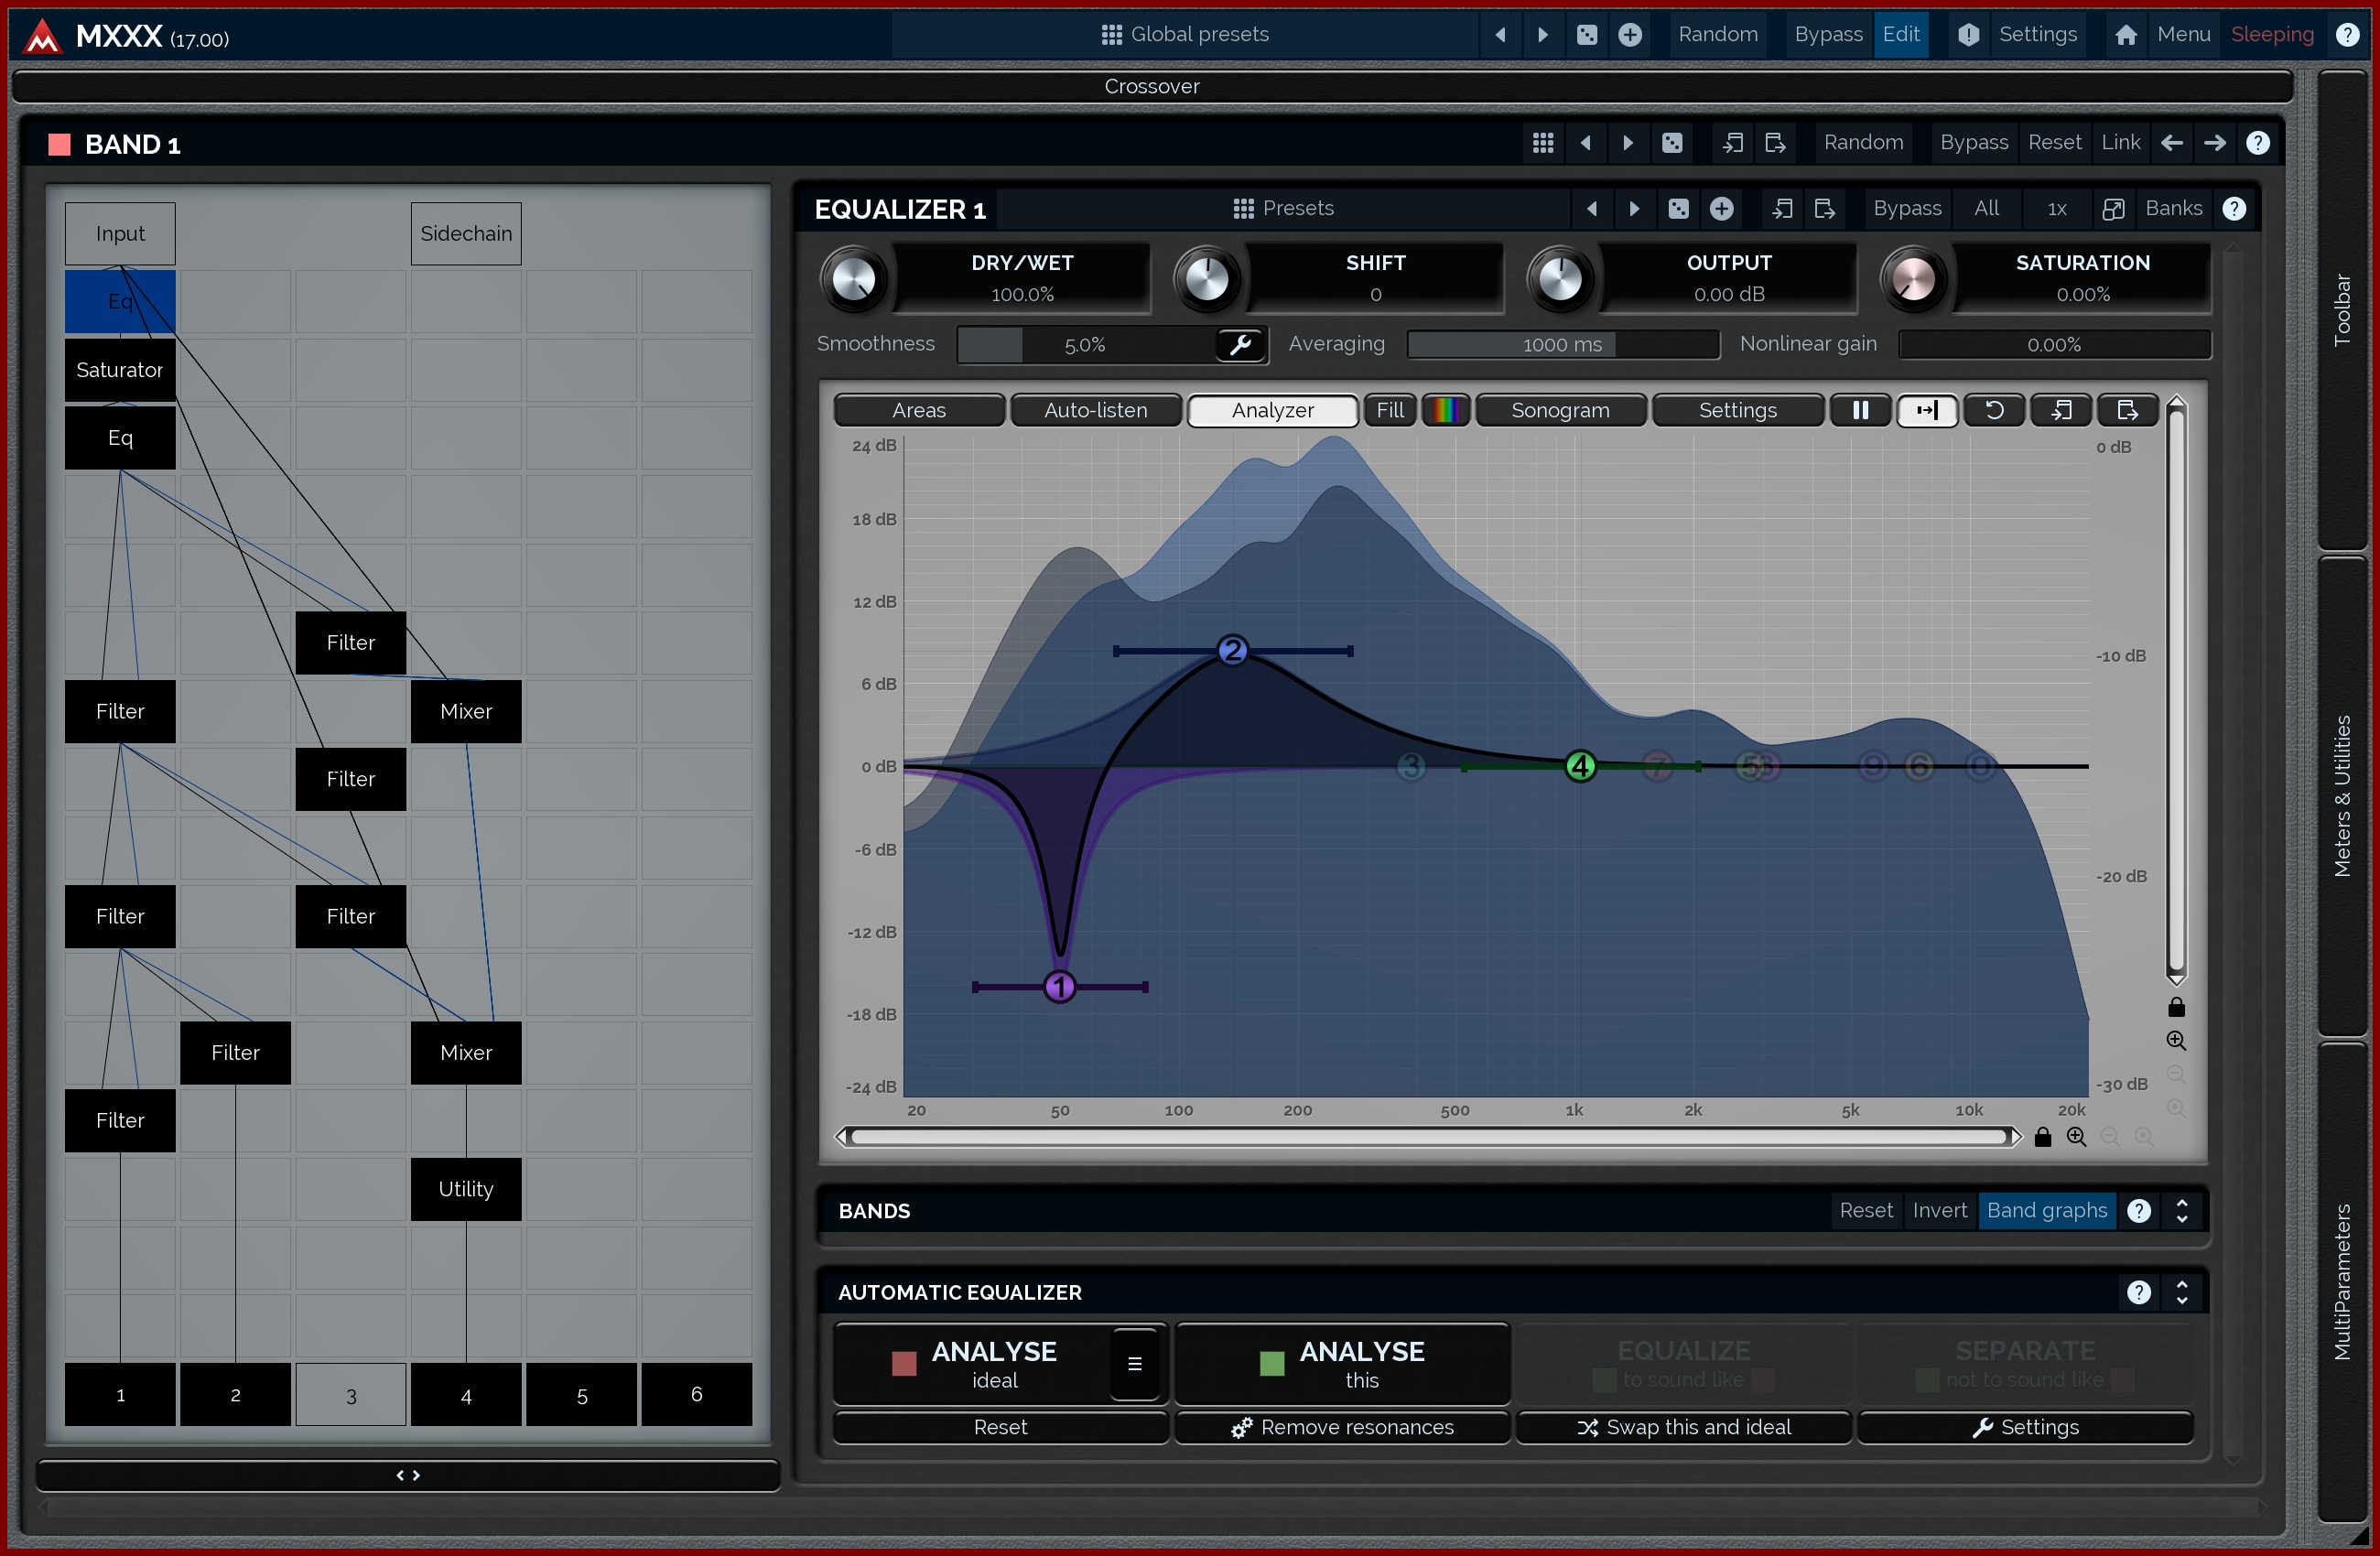The image size is (2380, 1556).
Task: Click the Equalizer 1 random dice icon
Action: (x=1678, y=208)
